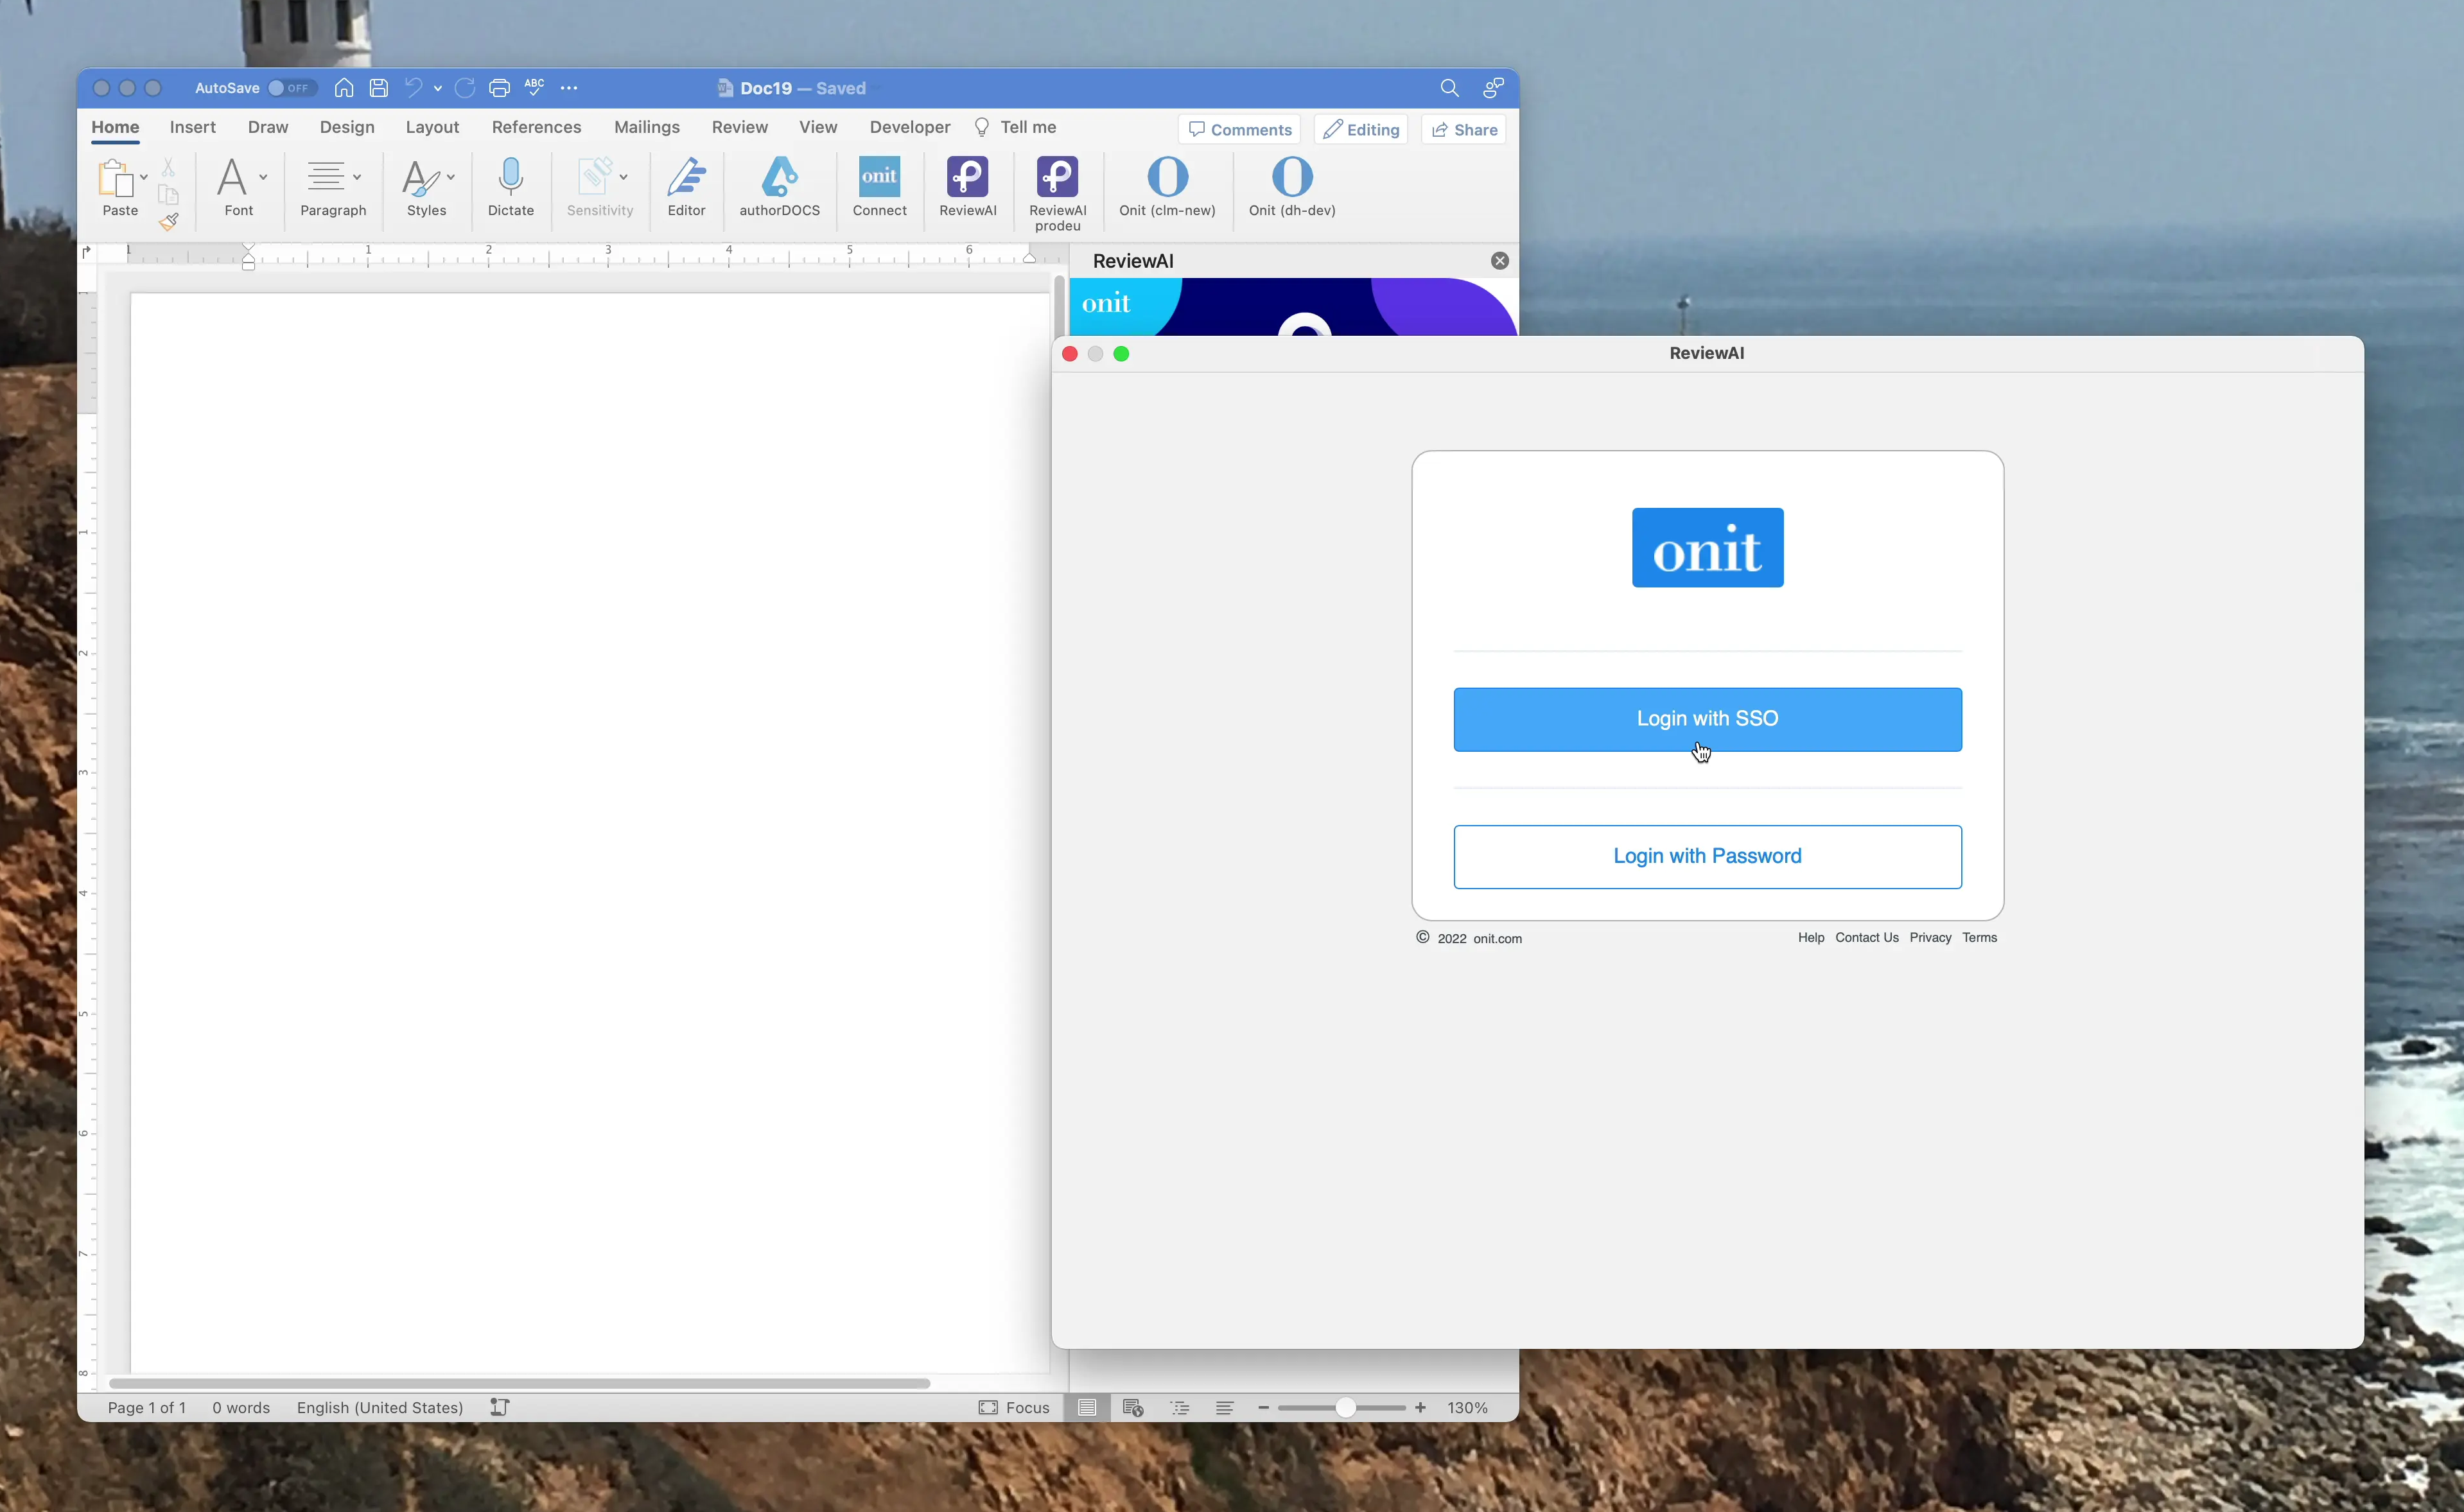
Task: Launch the Onit Connect add-in
Action: [879, 188]
